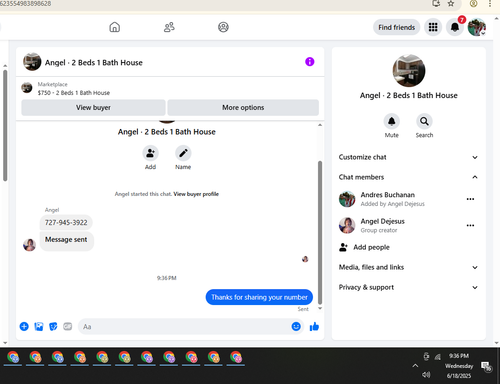
Task: Open the last Chrome taskbar icon
Action: pyautogui.click(x=236, y=358)
